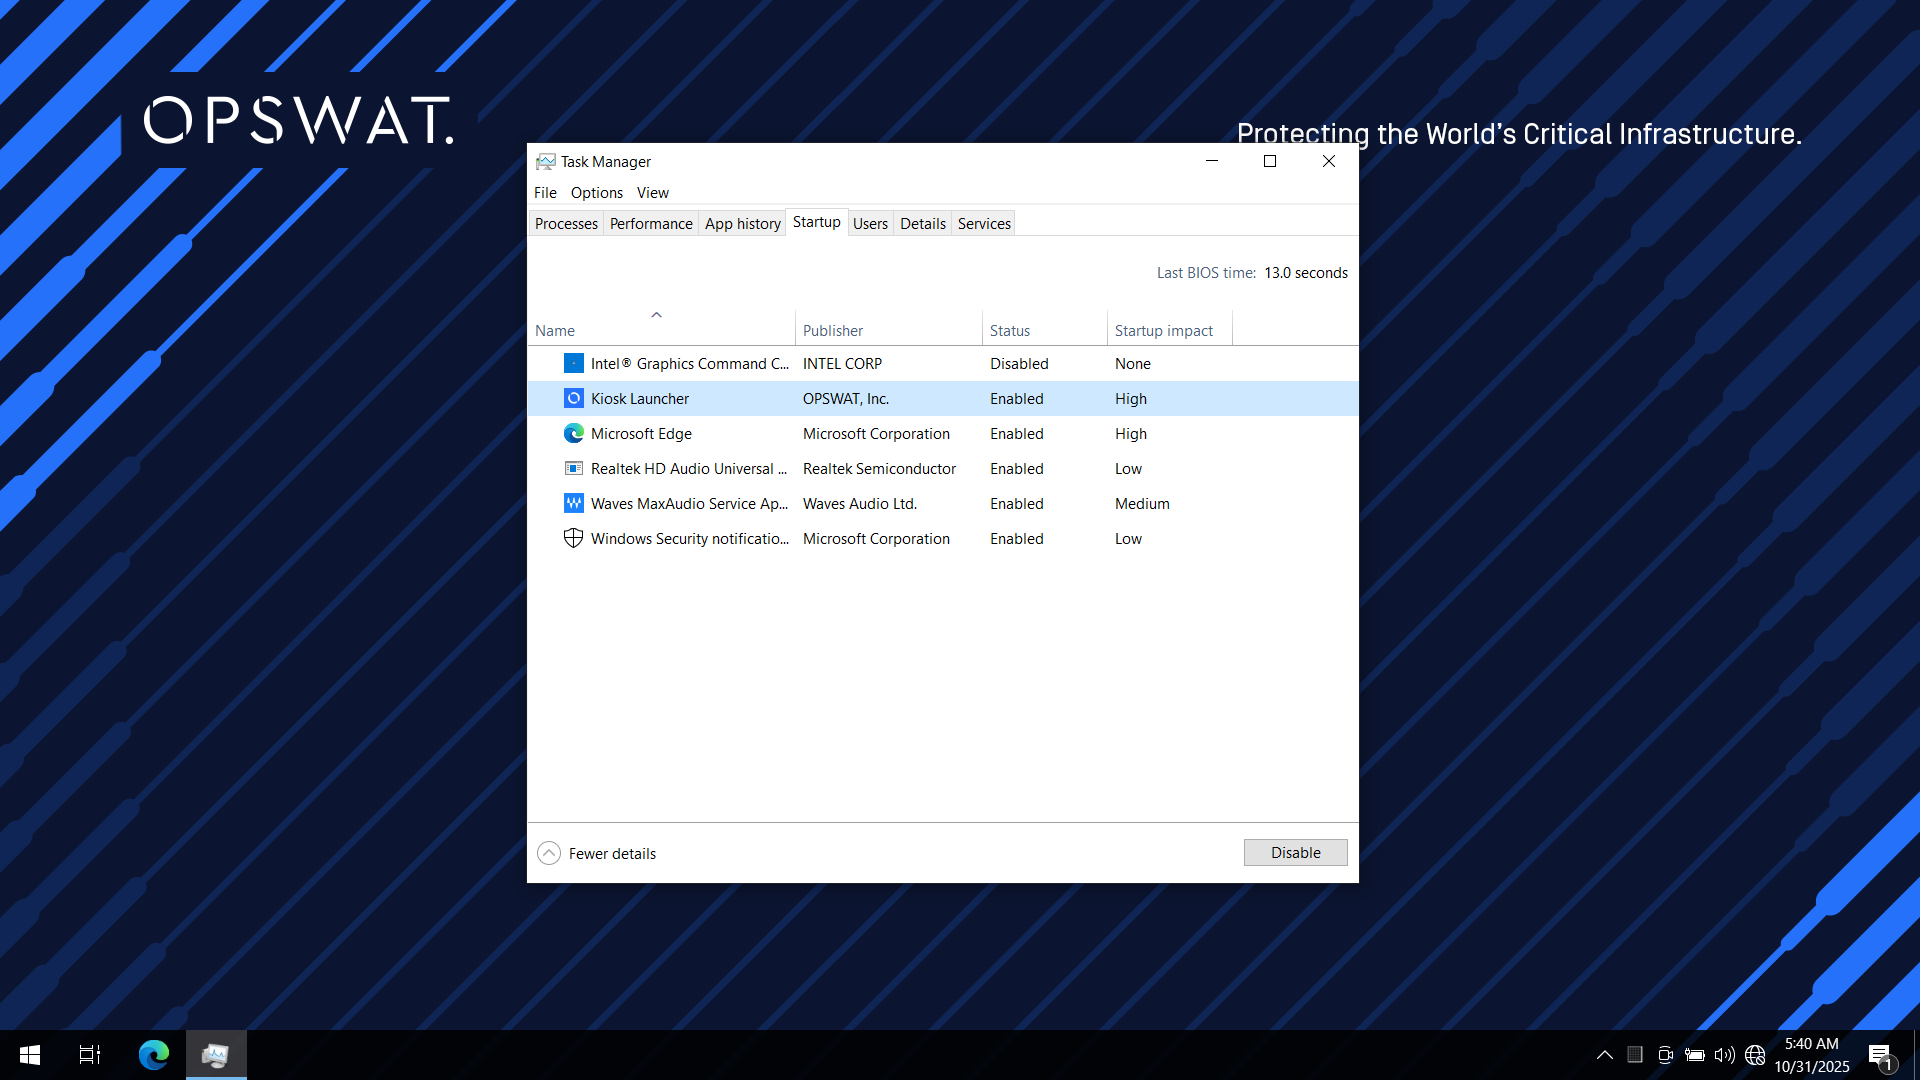Switch to the Performance tab
This screenshot has height=1080, width=1920.
point(651,223)
